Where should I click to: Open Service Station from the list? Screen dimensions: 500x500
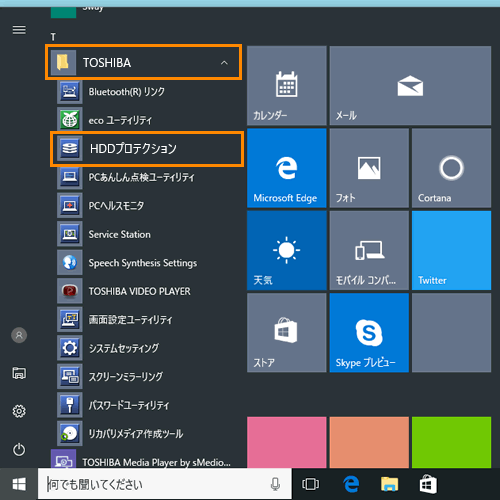147,234
